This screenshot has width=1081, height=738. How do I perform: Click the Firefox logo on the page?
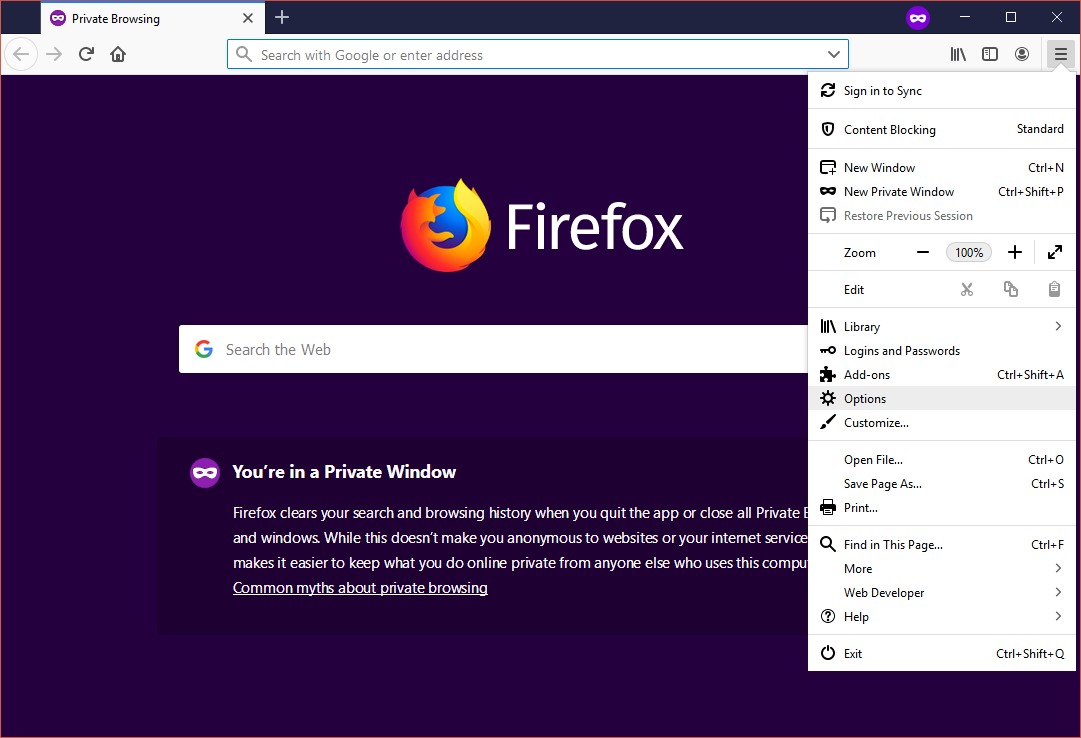pyautogui.click(x=445, y=226)
